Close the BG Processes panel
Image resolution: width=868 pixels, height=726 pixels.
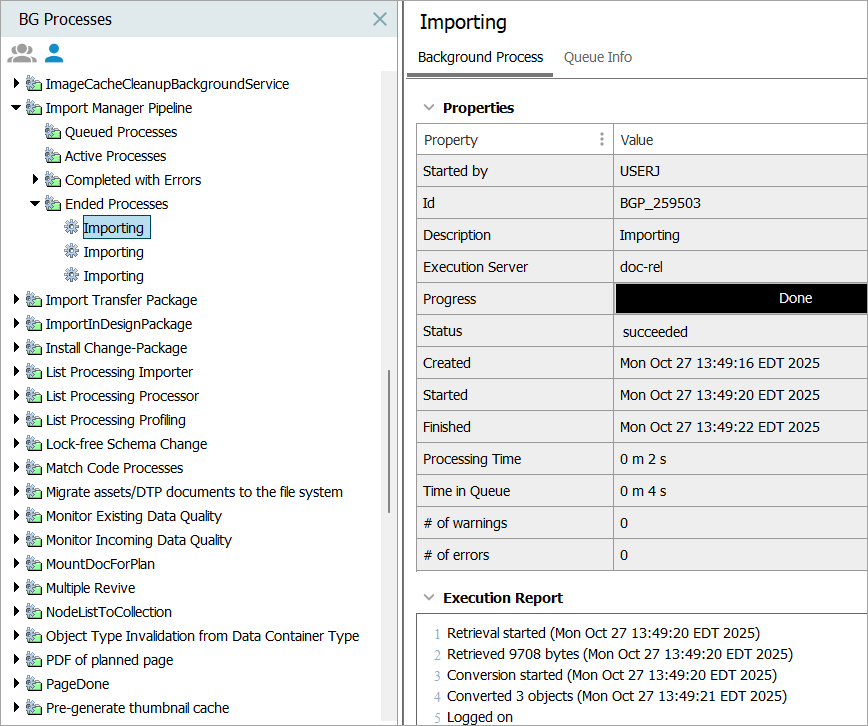[x=380, y=19]
